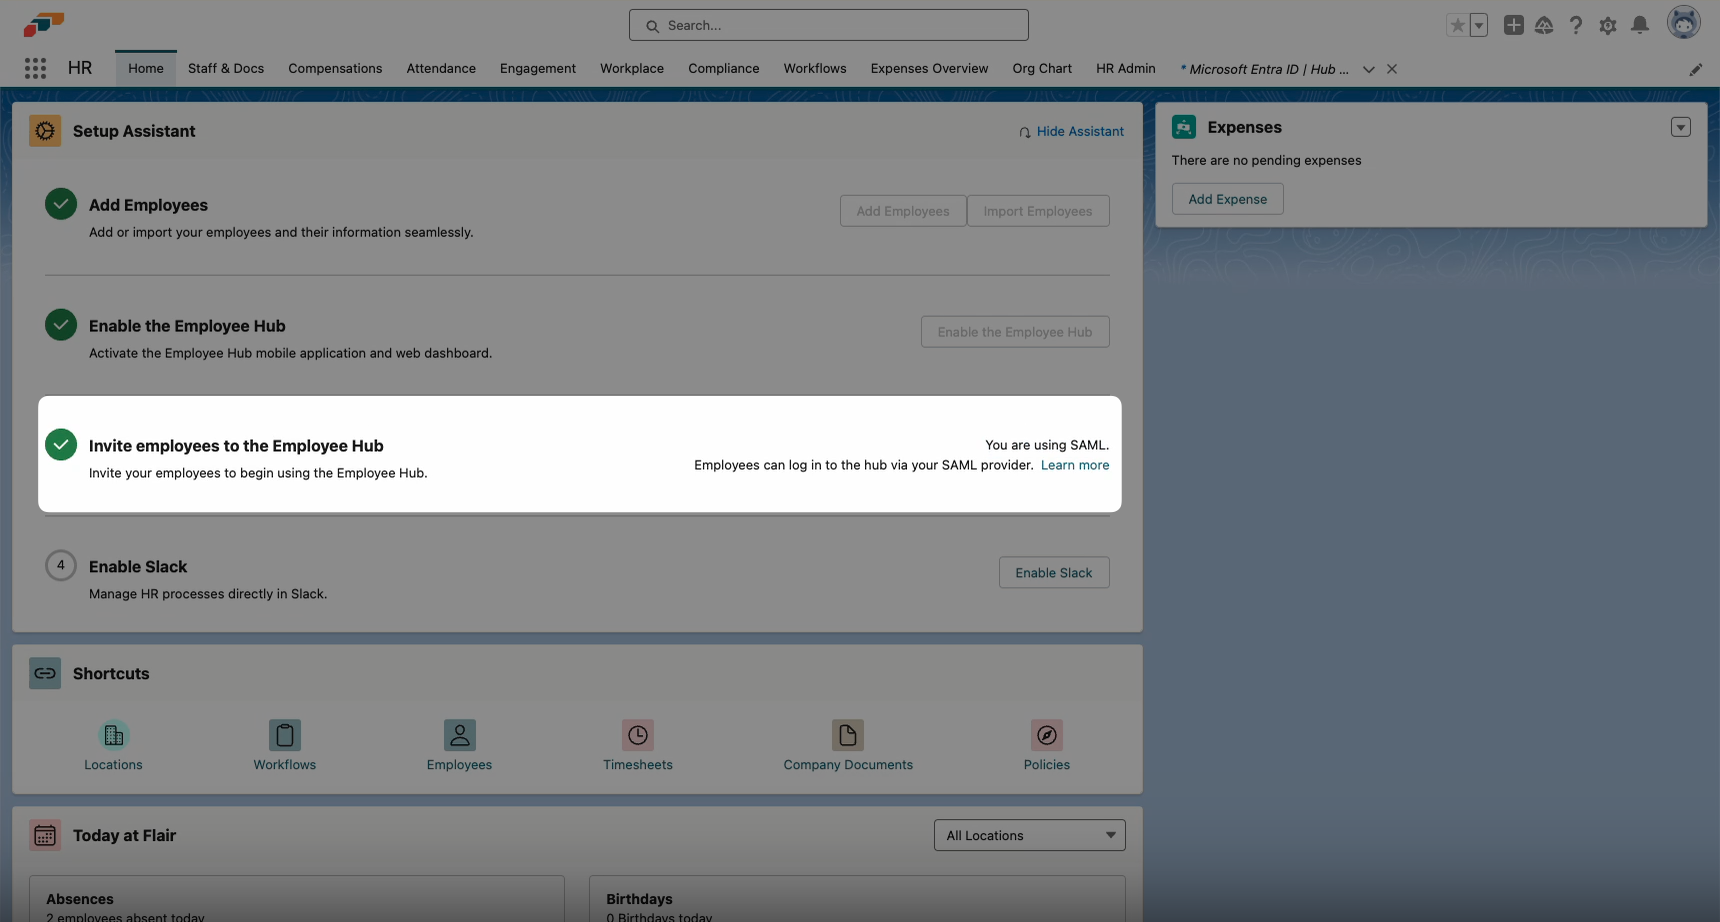Switch to the Compensations tab

tap(335, 68)
